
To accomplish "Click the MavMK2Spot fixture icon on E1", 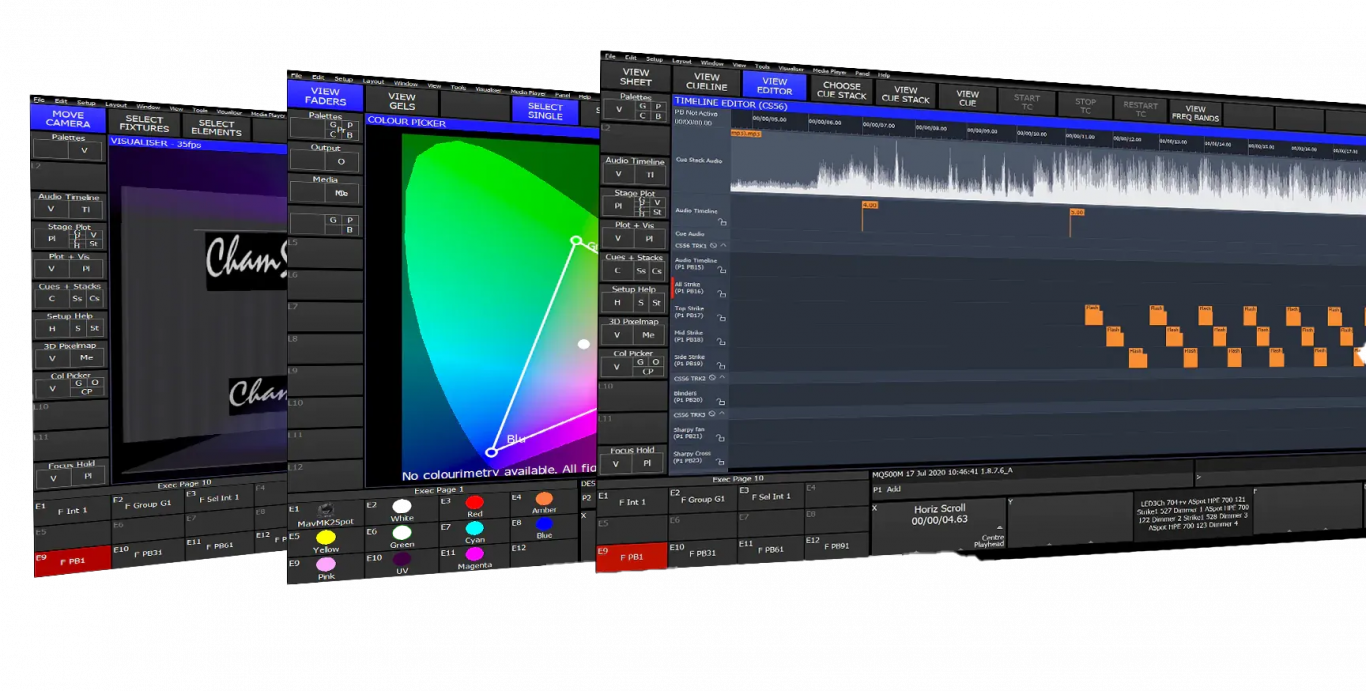I will click(x=325, y=508).
